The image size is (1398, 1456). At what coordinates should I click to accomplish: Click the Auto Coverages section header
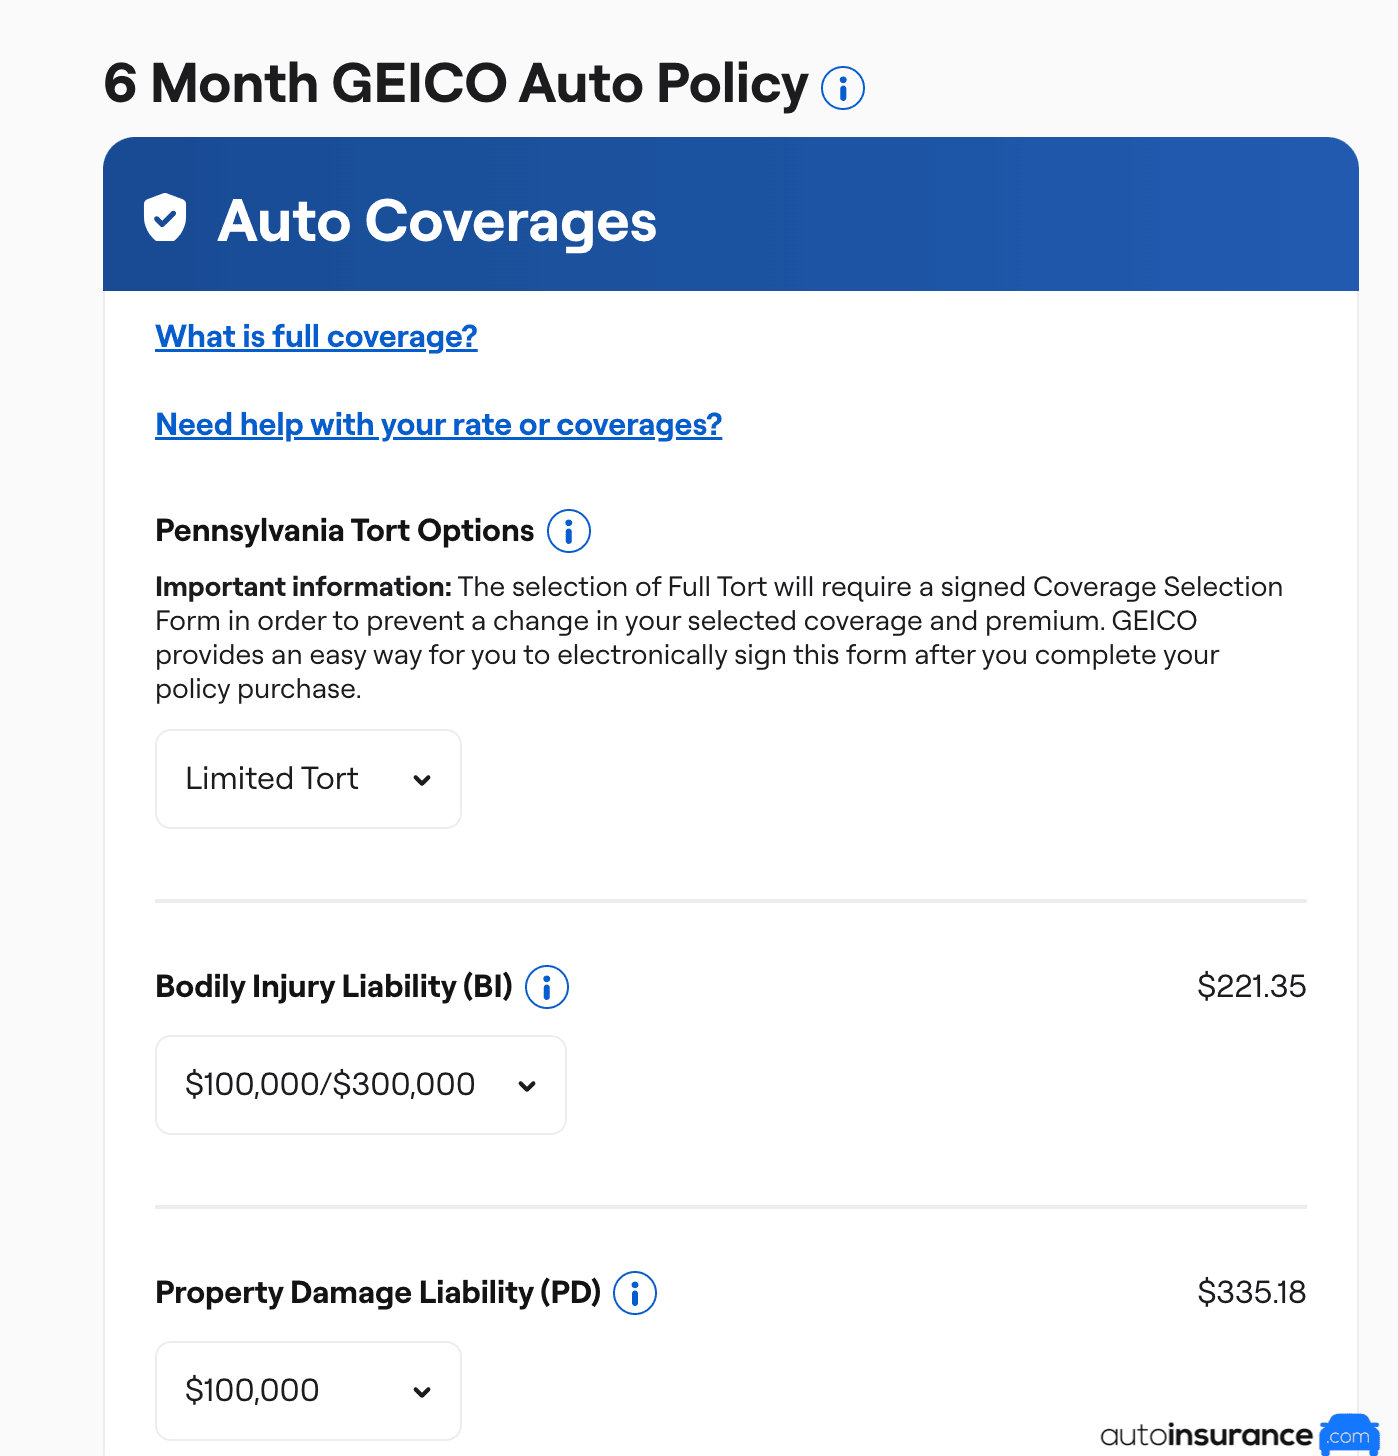(x=437, y=221)
